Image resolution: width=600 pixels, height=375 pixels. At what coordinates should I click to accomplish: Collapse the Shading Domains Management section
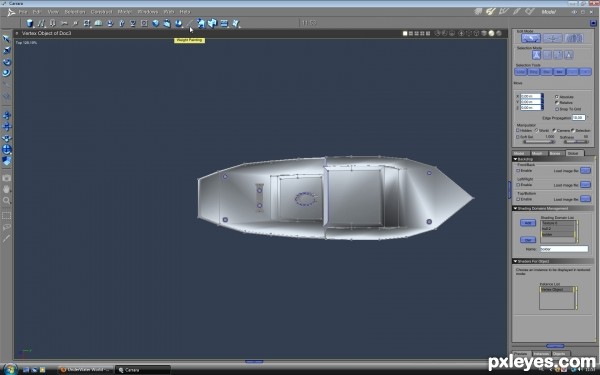coord(515,209)
